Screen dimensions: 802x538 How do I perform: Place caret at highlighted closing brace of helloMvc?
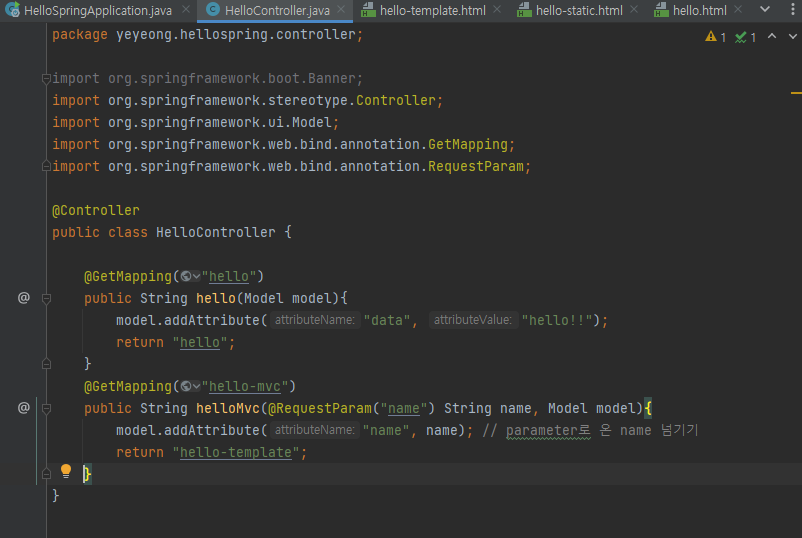tap(87, 474)
